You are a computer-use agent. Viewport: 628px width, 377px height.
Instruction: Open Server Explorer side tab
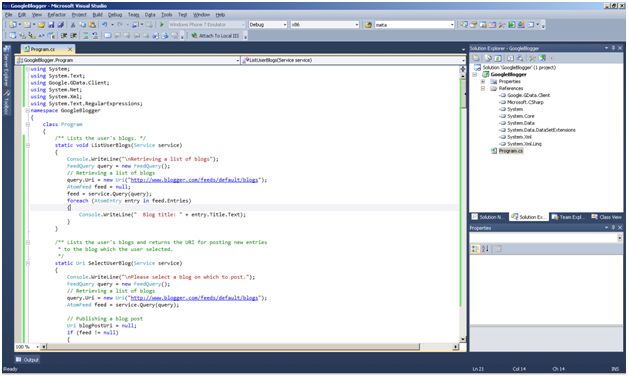click(x=6, y=66)
